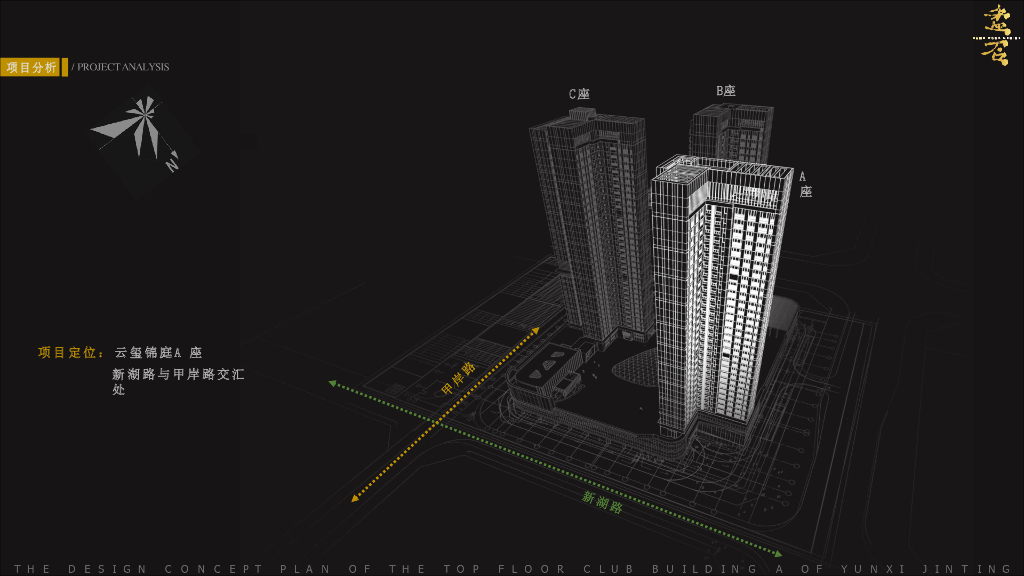Click the 新湖路与甲岸路交汇处 location text
Image resolution: width=1024 pixels, height=576 pixels.
tap(178, 381)
